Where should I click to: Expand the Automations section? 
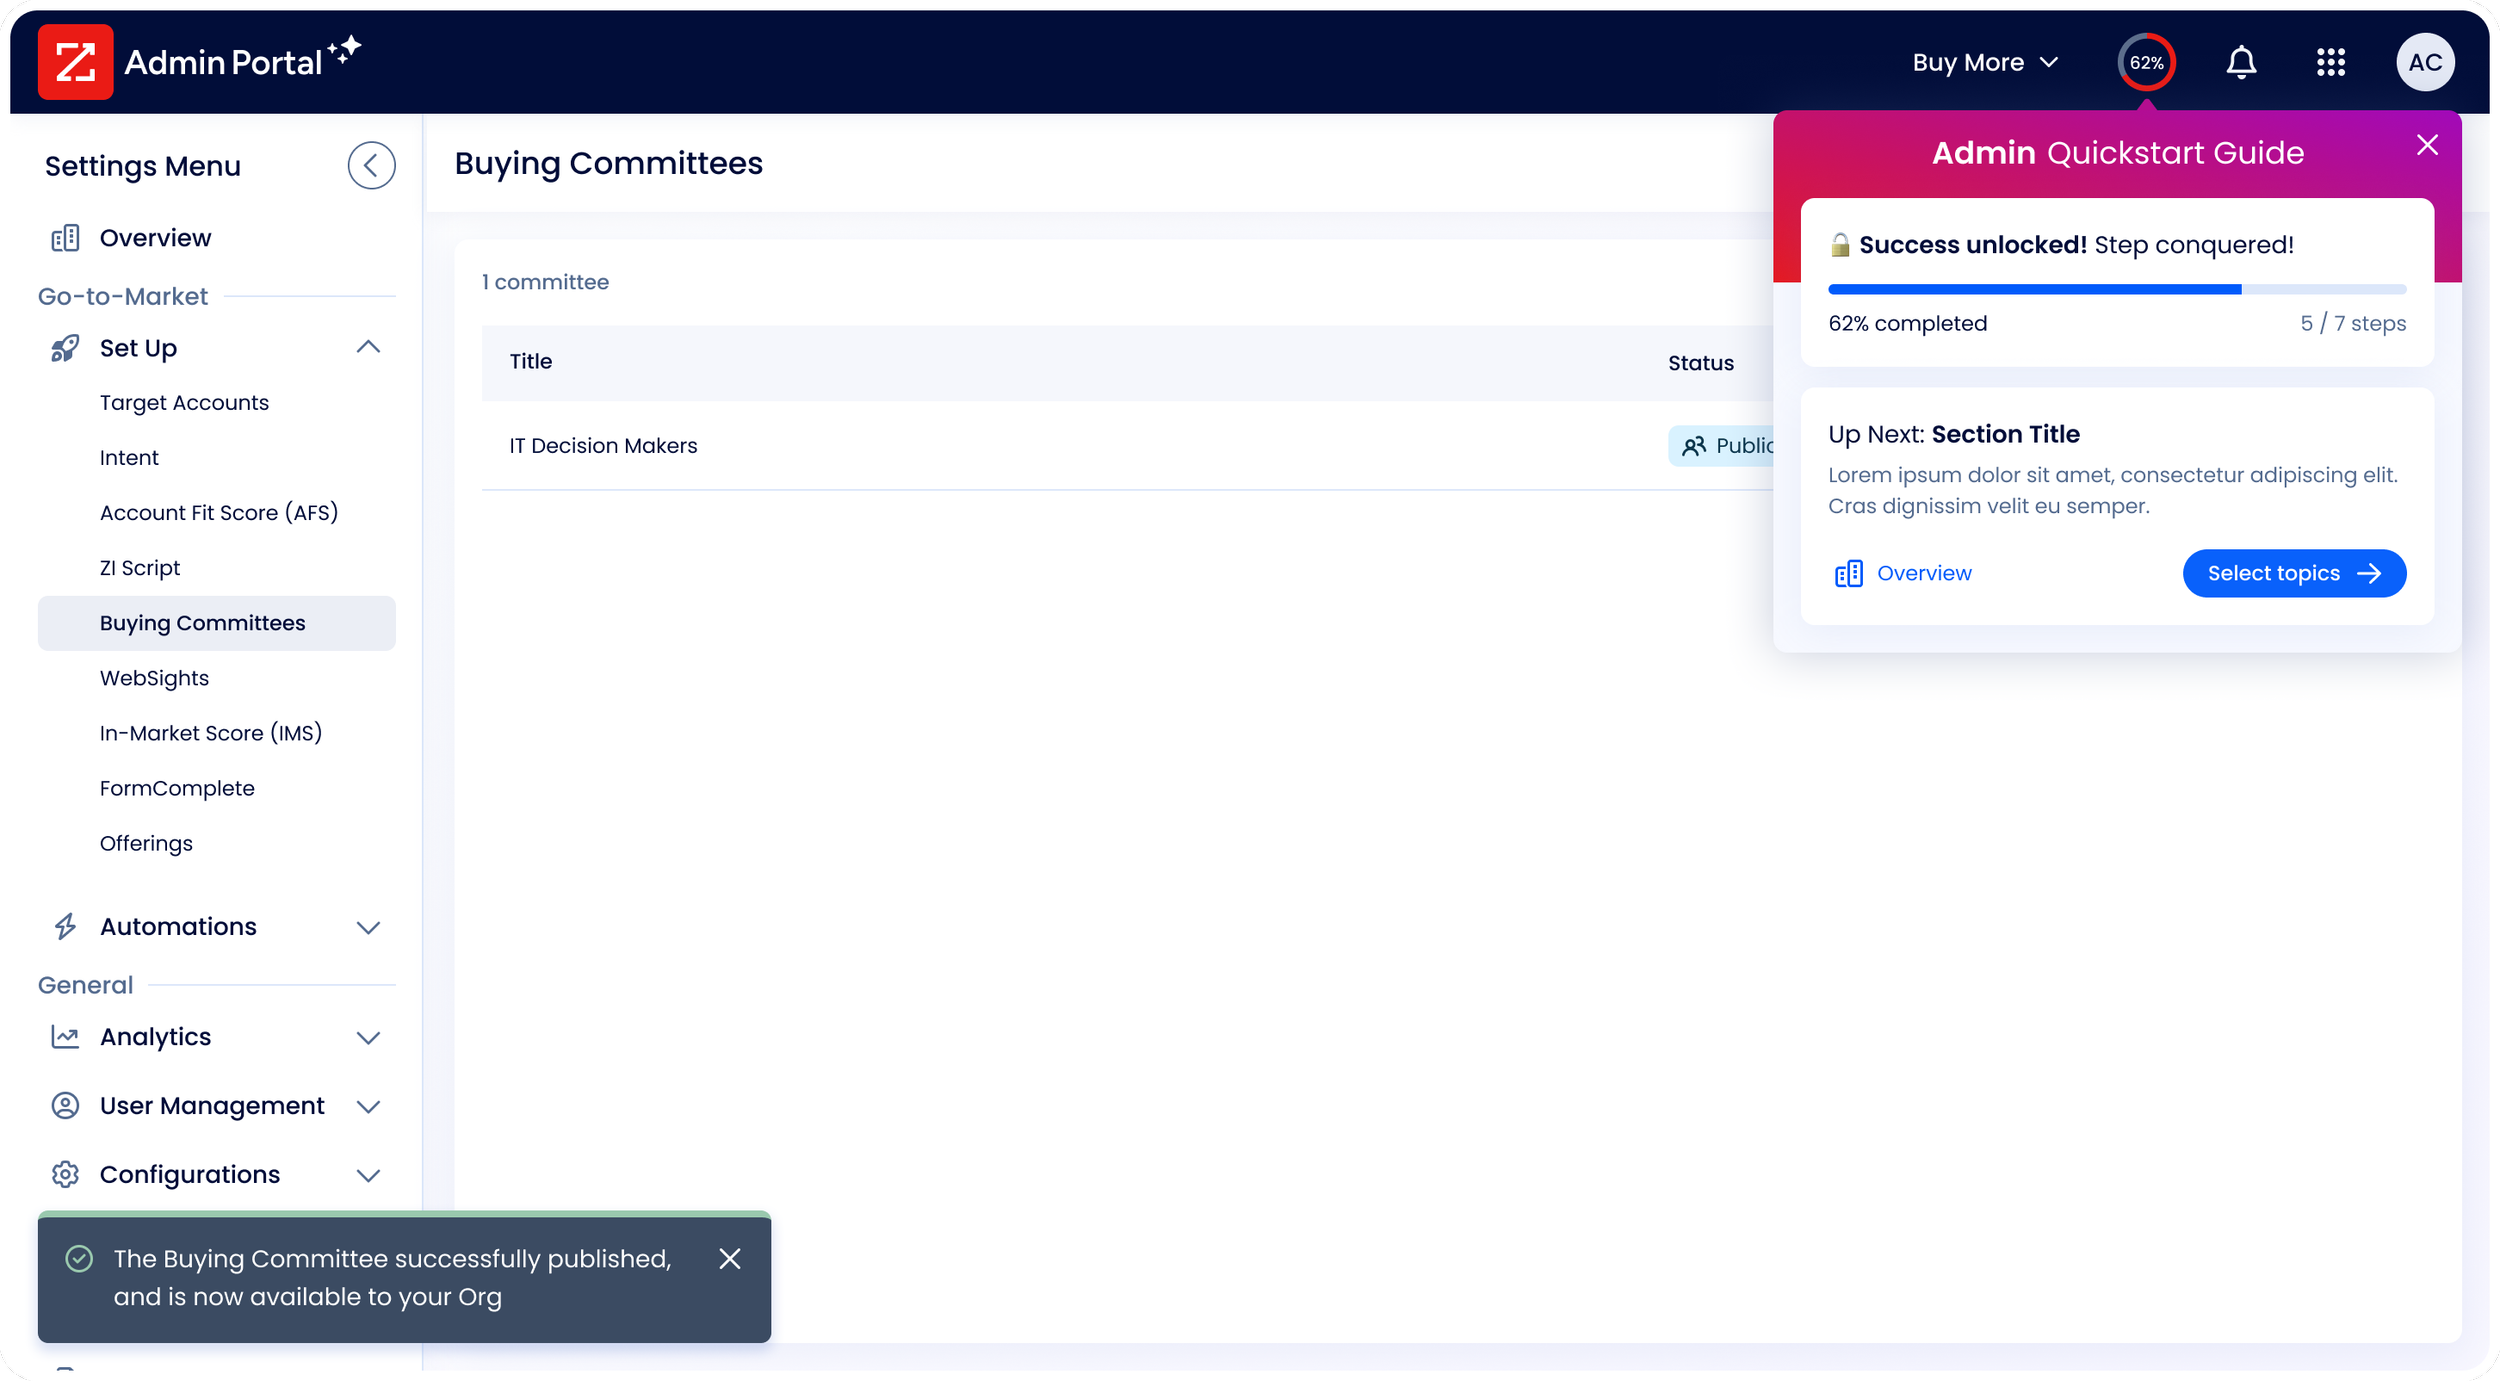[x=368, y=927]
